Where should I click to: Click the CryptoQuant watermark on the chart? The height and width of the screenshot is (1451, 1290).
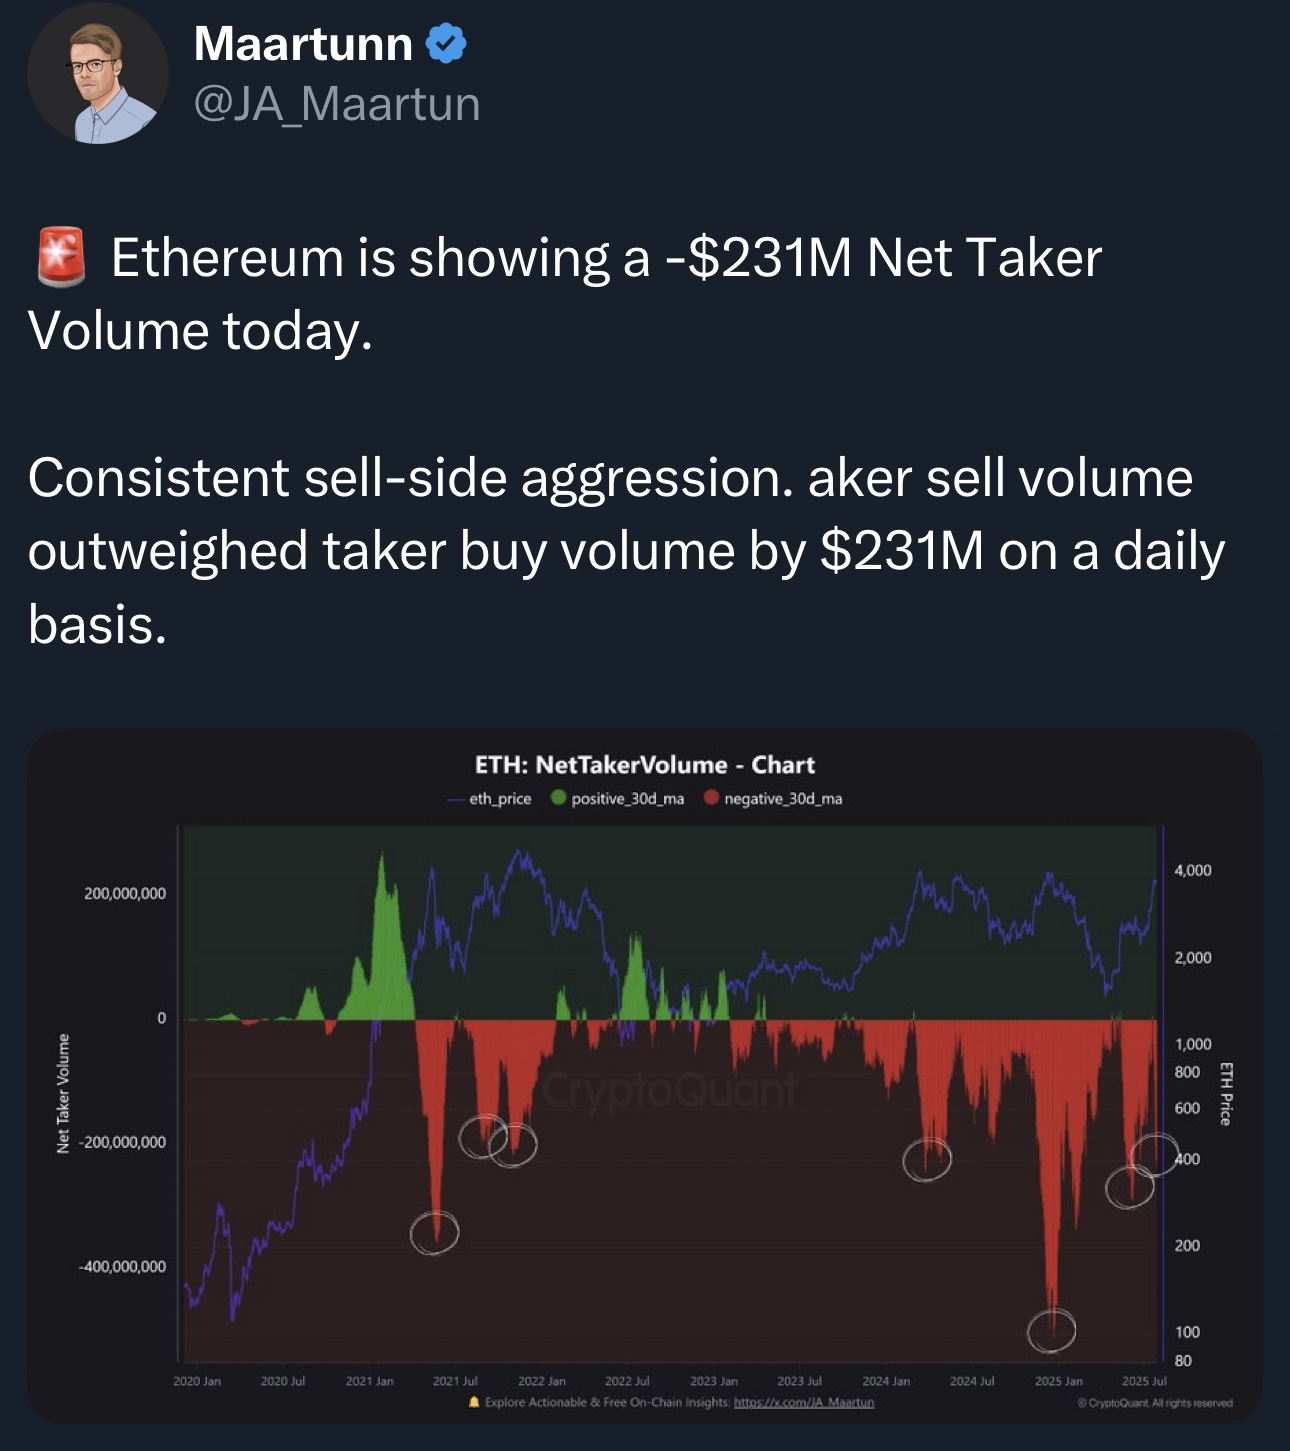[x=670, y=1089]
